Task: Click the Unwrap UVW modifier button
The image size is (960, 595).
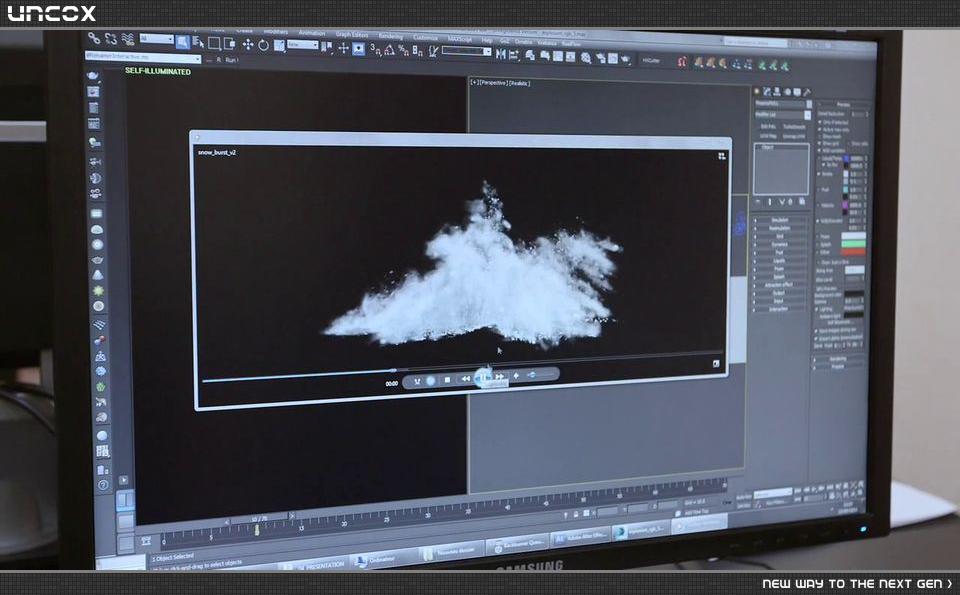Action: point(794,137)
